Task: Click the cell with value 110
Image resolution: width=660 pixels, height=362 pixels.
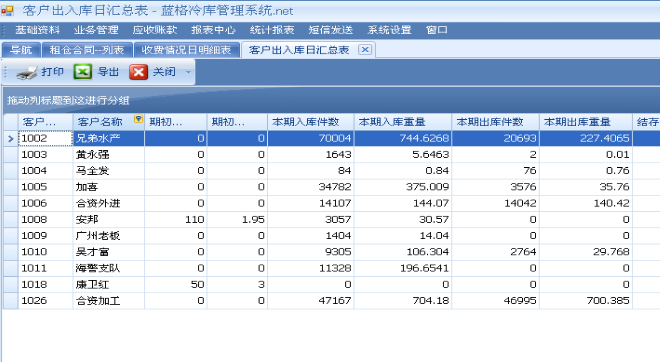Action: pos(176,220)
